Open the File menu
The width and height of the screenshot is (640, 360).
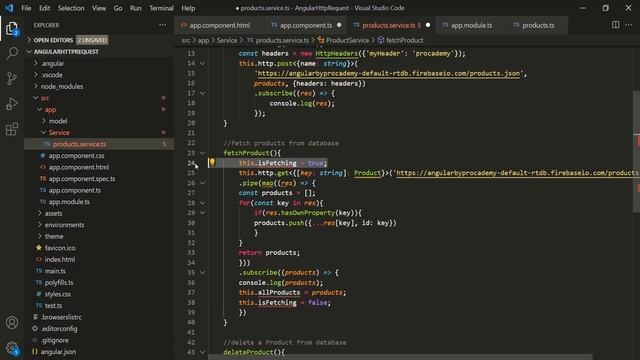[x=26, y=8]
